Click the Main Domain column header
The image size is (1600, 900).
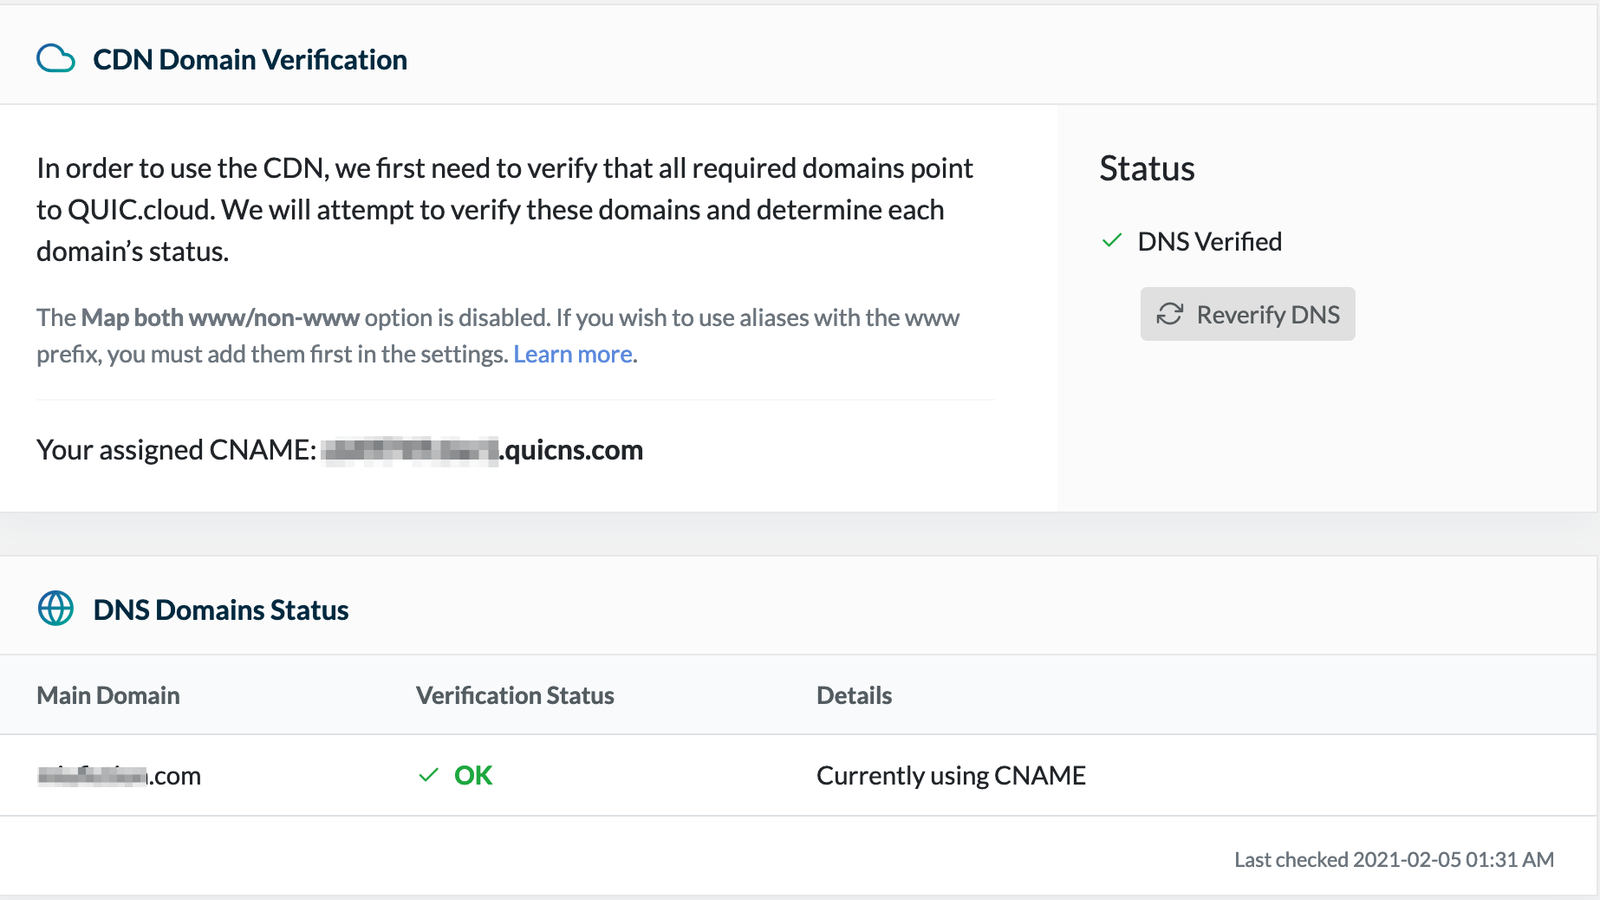(x=108, y=695)
